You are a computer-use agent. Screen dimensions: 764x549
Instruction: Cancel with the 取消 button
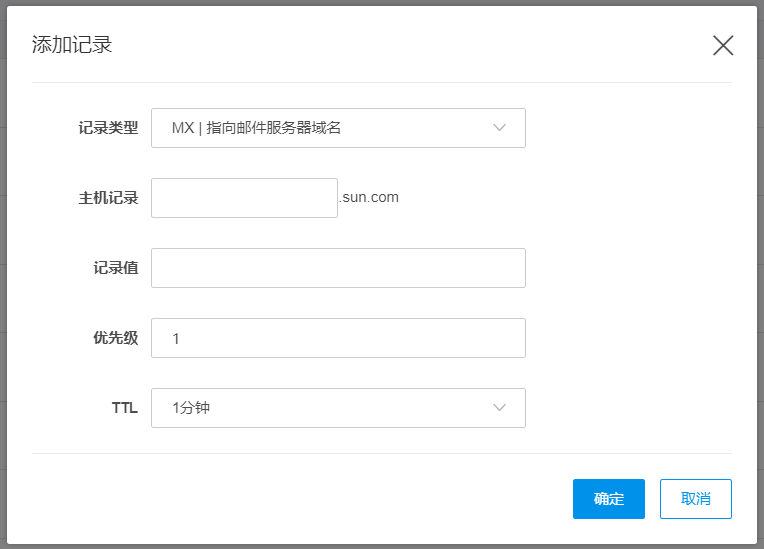695,499
